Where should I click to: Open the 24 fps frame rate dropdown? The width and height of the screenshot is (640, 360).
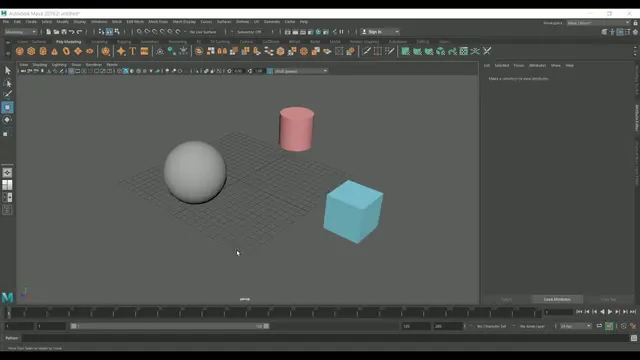(576, 326)
